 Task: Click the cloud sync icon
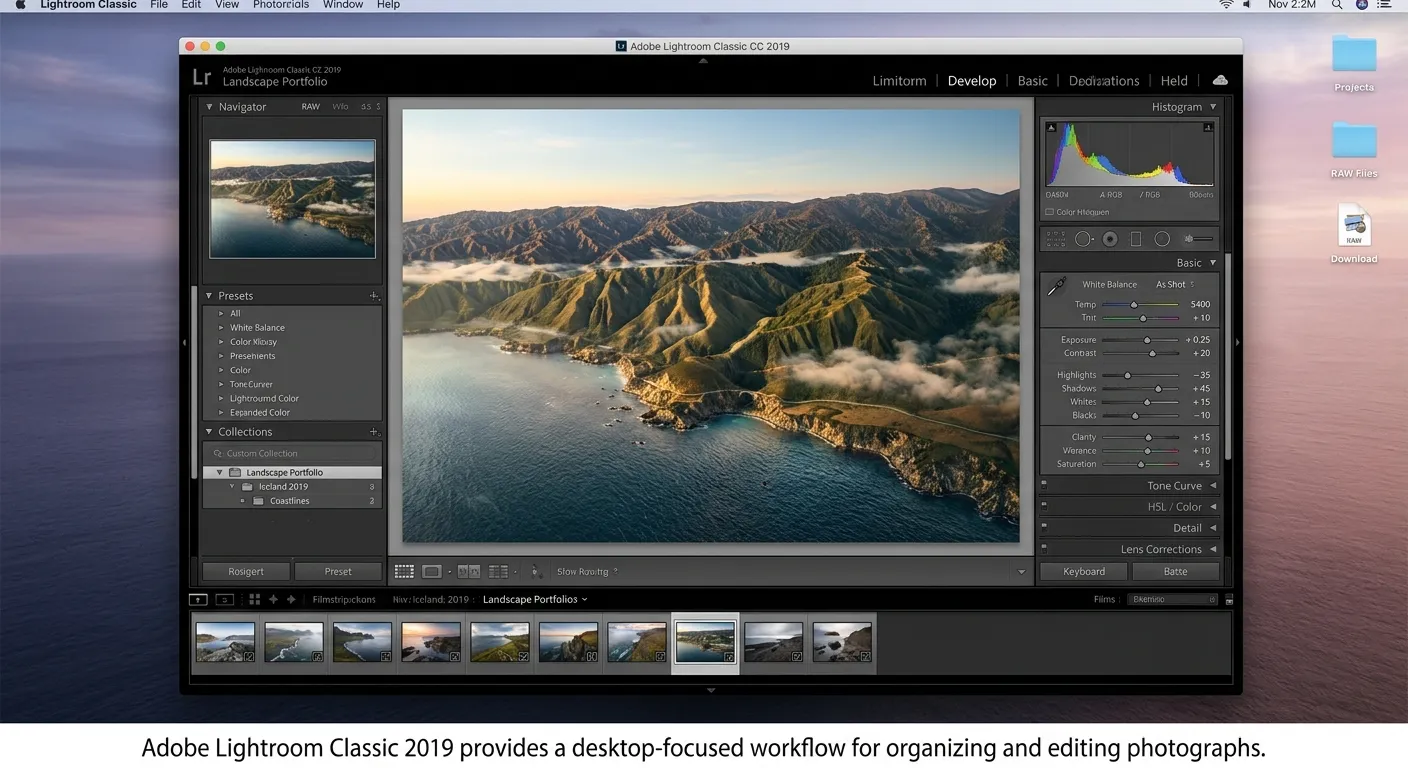(1219, 80)
